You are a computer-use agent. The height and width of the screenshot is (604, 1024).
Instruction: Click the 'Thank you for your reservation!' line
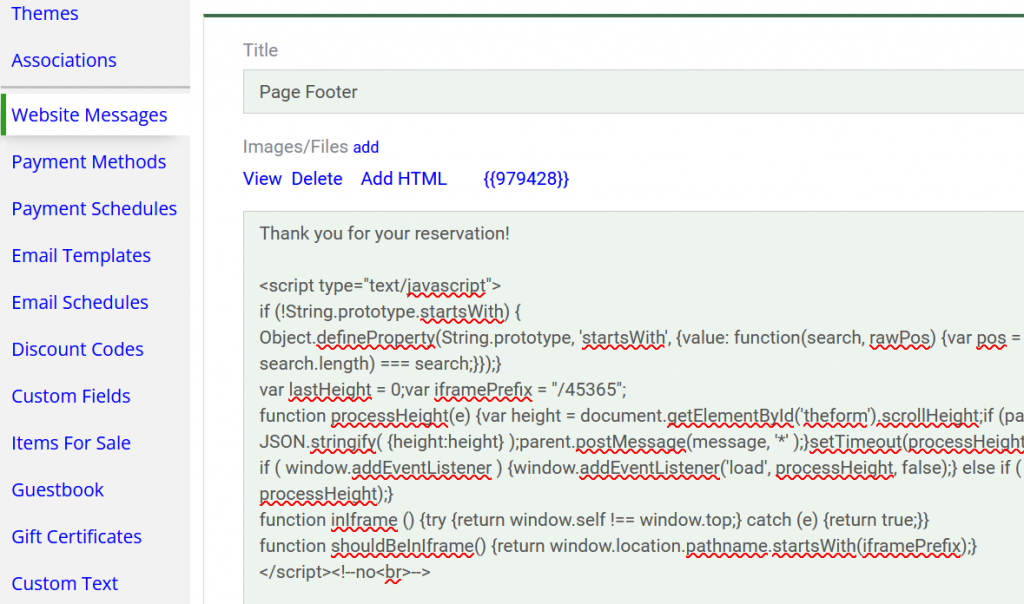[x=384, y=234]
